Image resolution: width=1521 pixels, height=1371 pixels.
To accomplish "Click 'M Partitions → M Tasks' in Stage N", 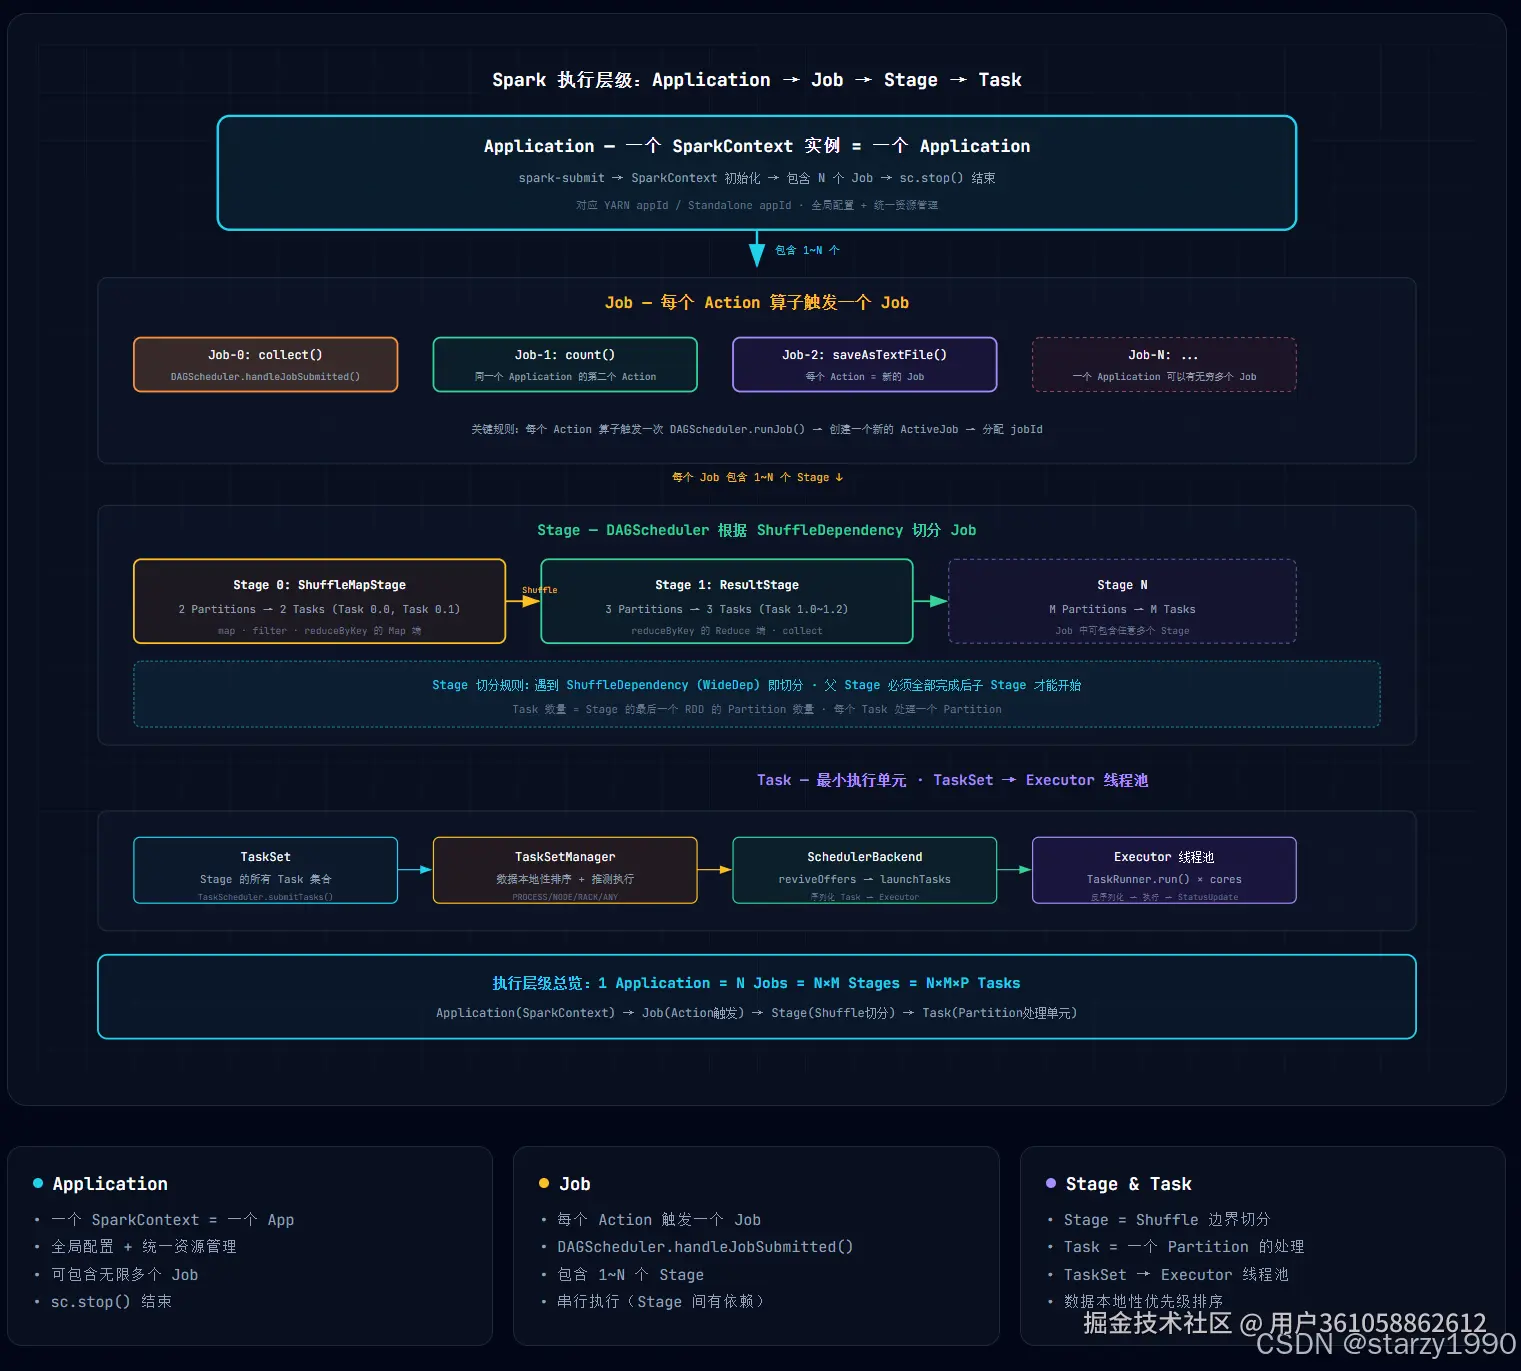I will (1122, 609).
